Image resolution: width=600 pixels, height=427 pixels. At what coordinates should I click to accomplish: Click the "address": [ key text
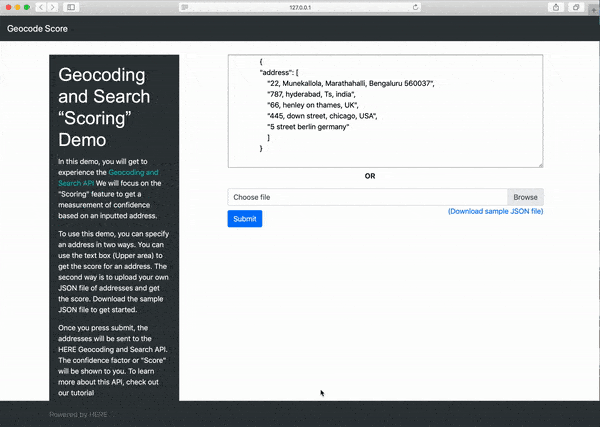(x=279, y=72)
